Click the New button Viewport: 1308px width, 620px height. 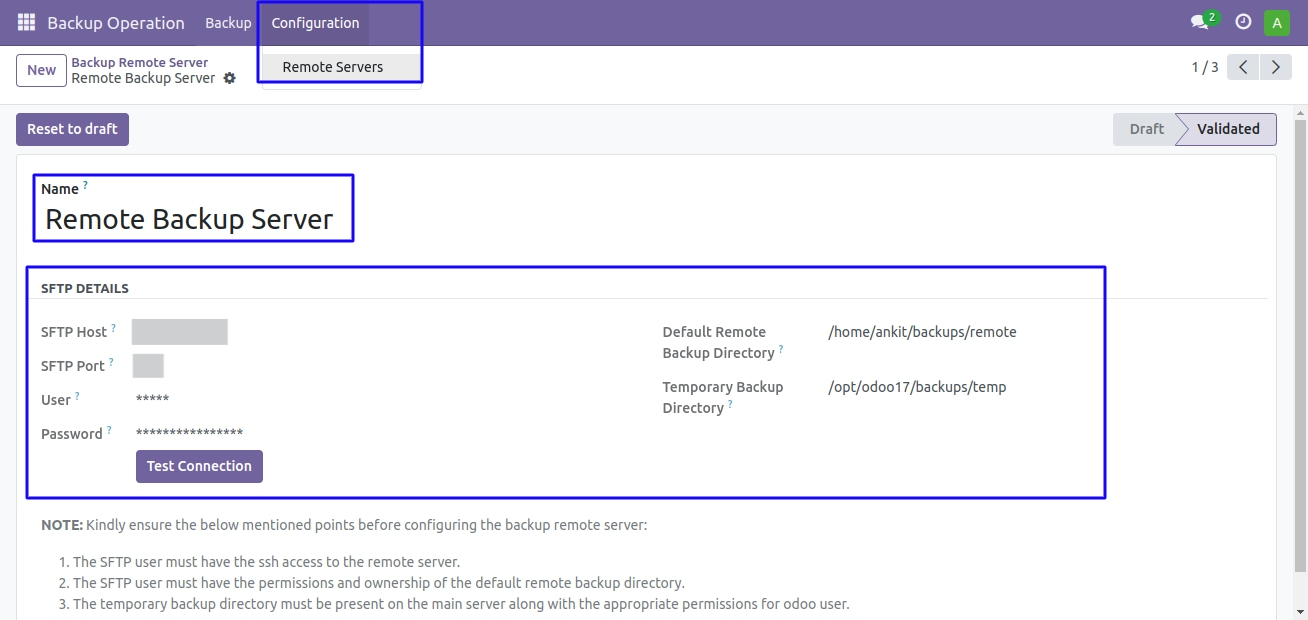pos(41,70)
